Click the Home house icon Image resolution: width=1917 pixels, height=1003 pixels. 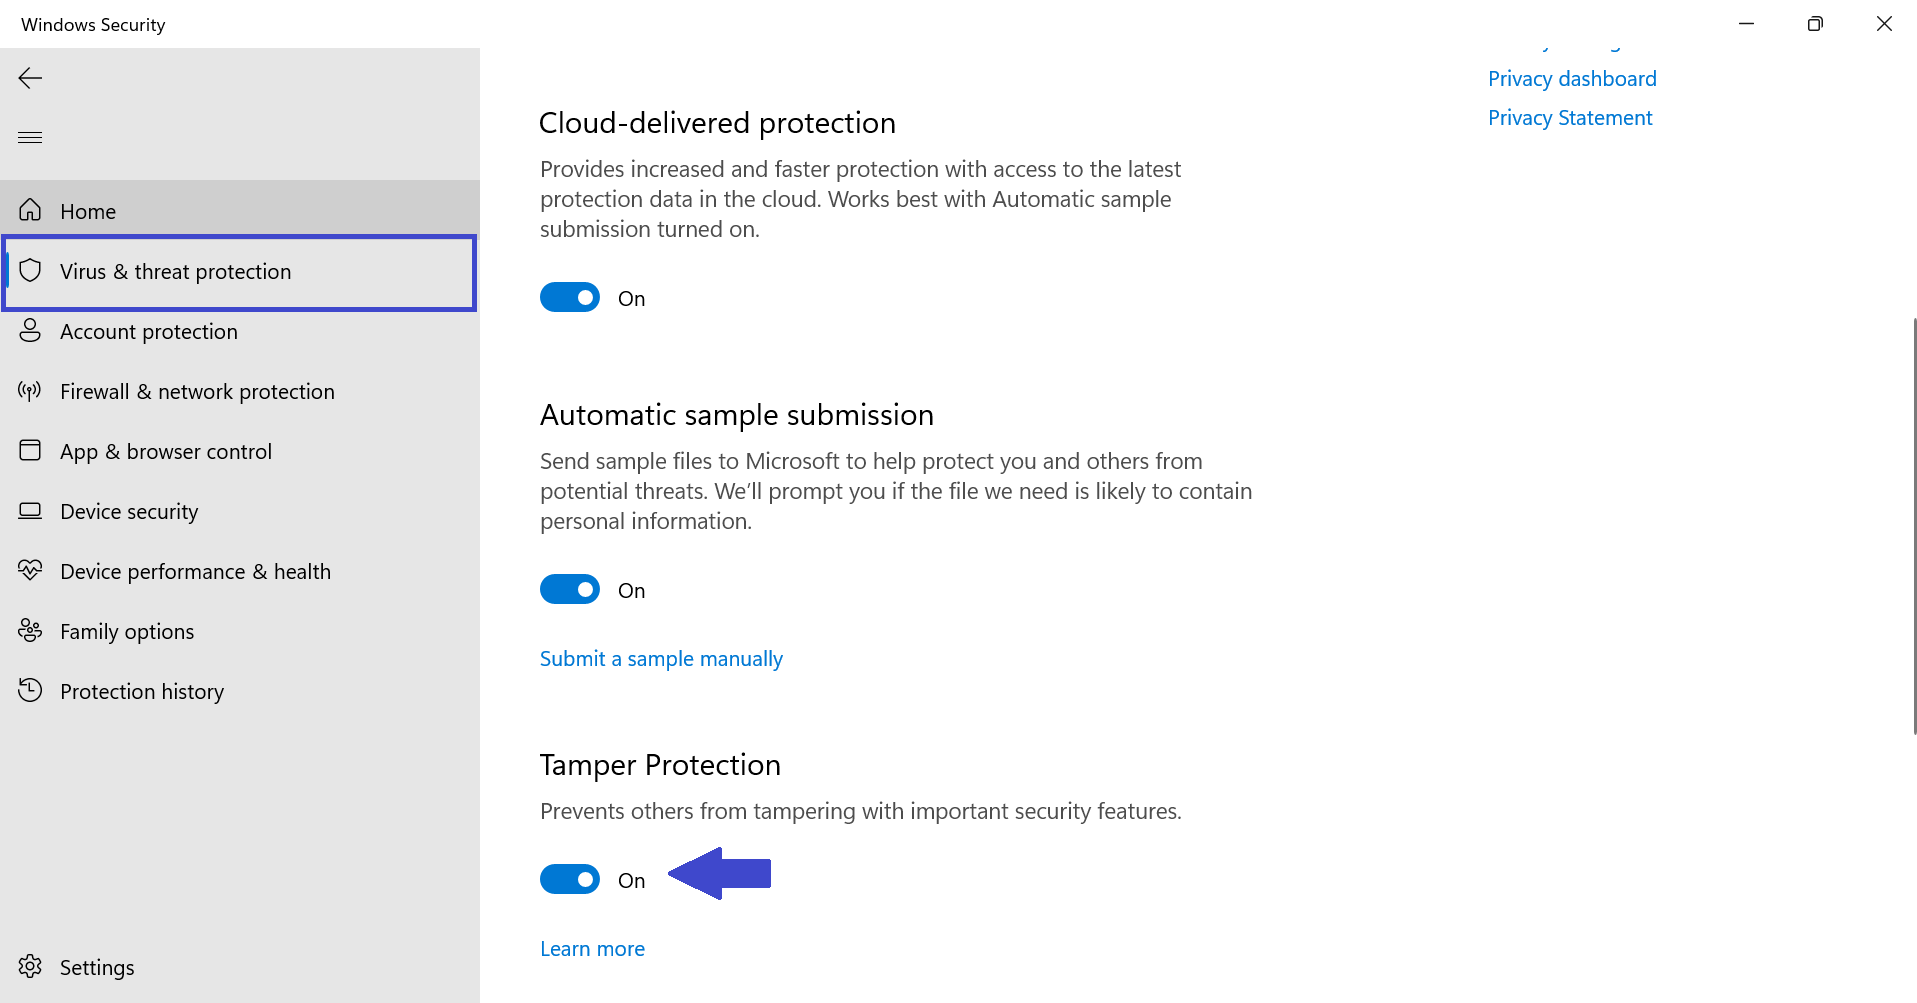click(30, 210)
